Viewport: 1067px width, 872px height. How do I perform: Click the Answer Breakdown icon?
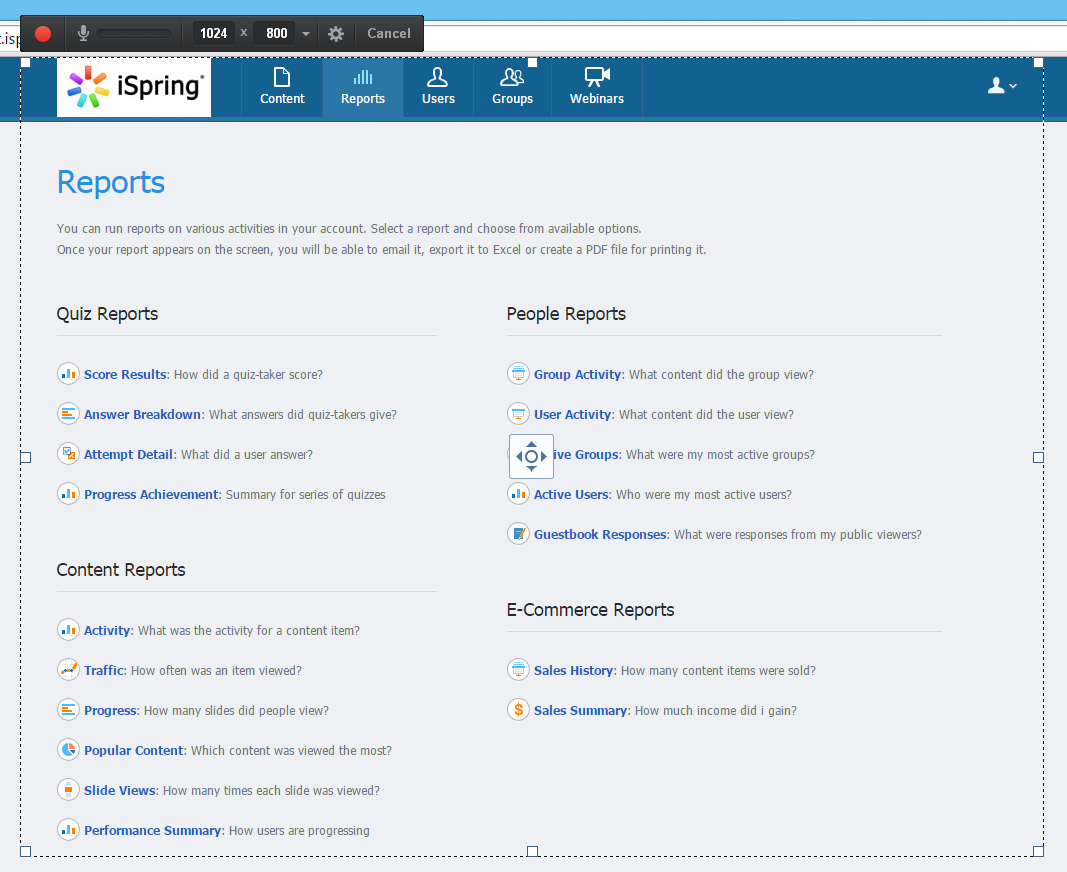pos(68,414)
